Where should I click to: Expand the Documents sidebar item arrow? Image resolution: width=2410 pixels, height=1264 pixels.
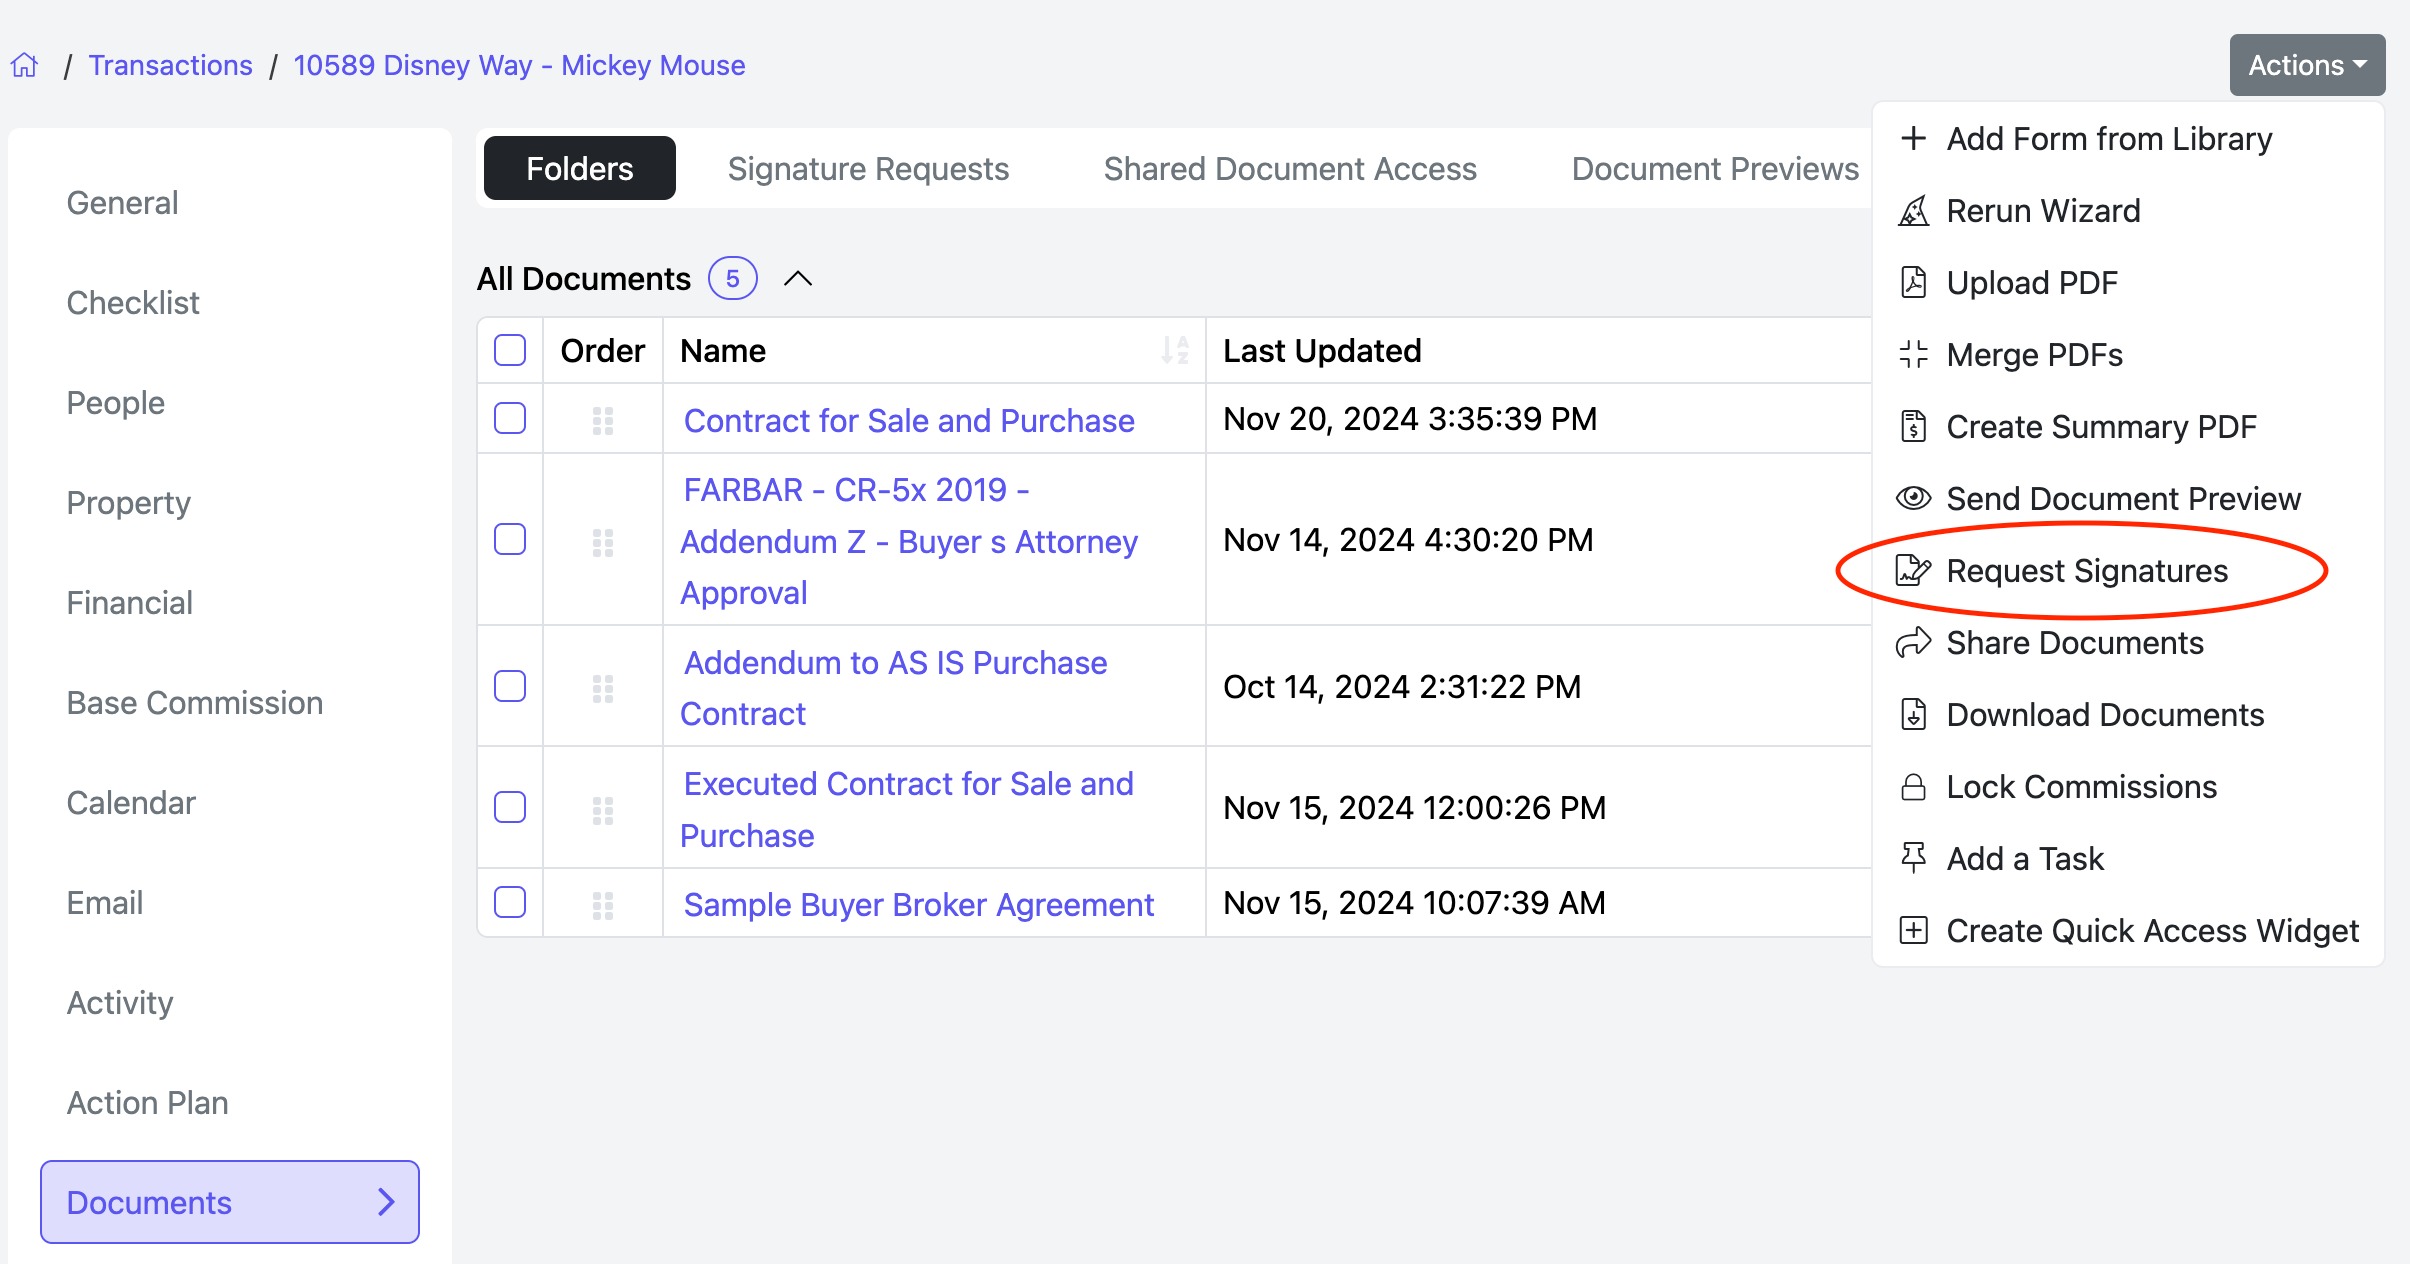386,1202
